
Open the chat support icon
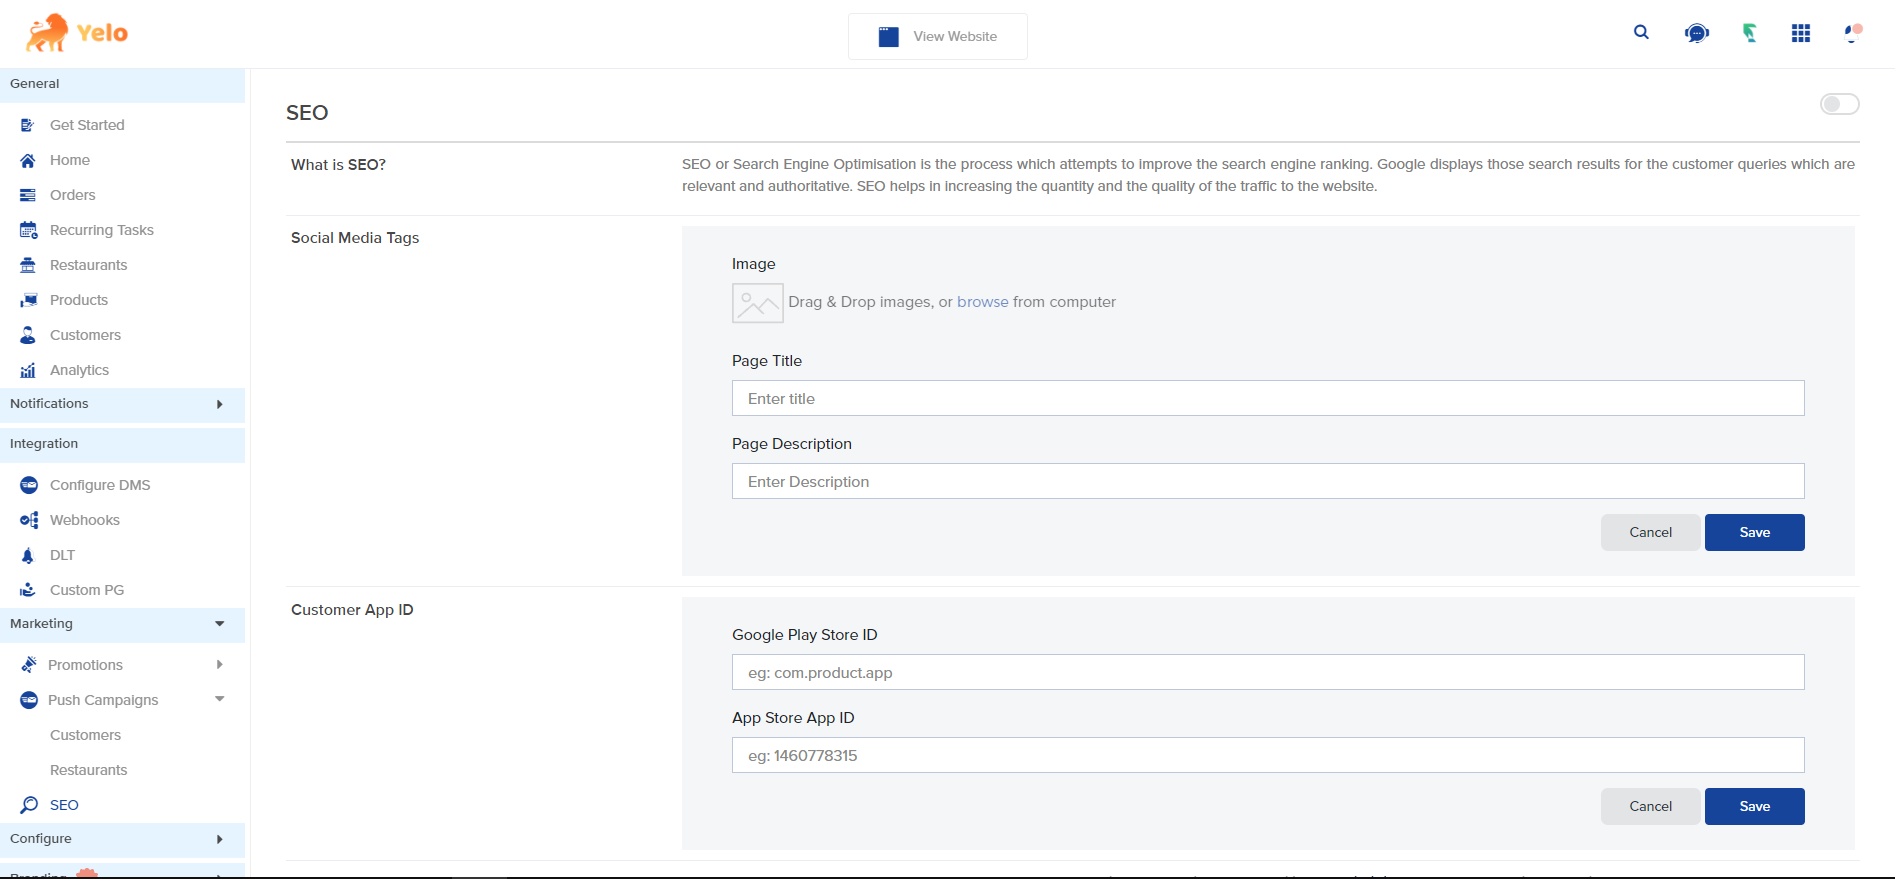(x=1696, y=34)
